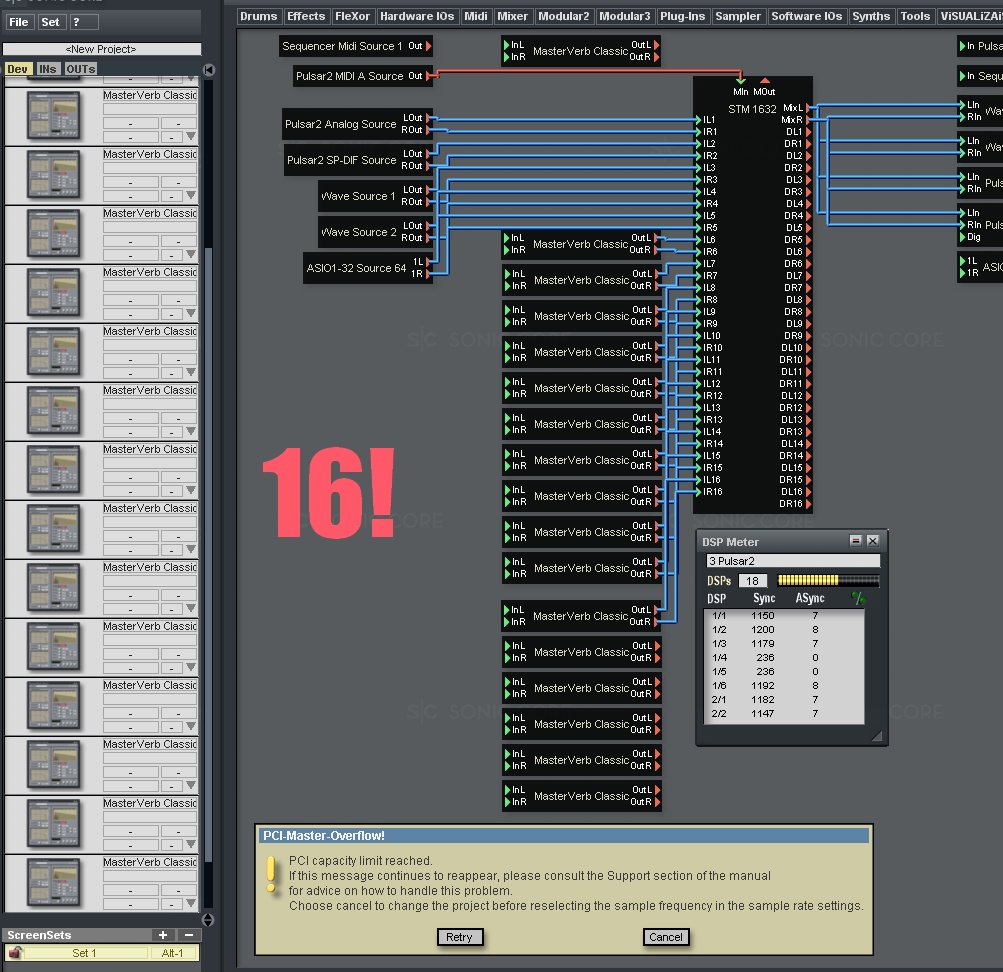Click the Pulsar2 MIDI A Source module
The width and height of the screenshot is (1003, 972).
pyautogui.click(x=350, y=75)
